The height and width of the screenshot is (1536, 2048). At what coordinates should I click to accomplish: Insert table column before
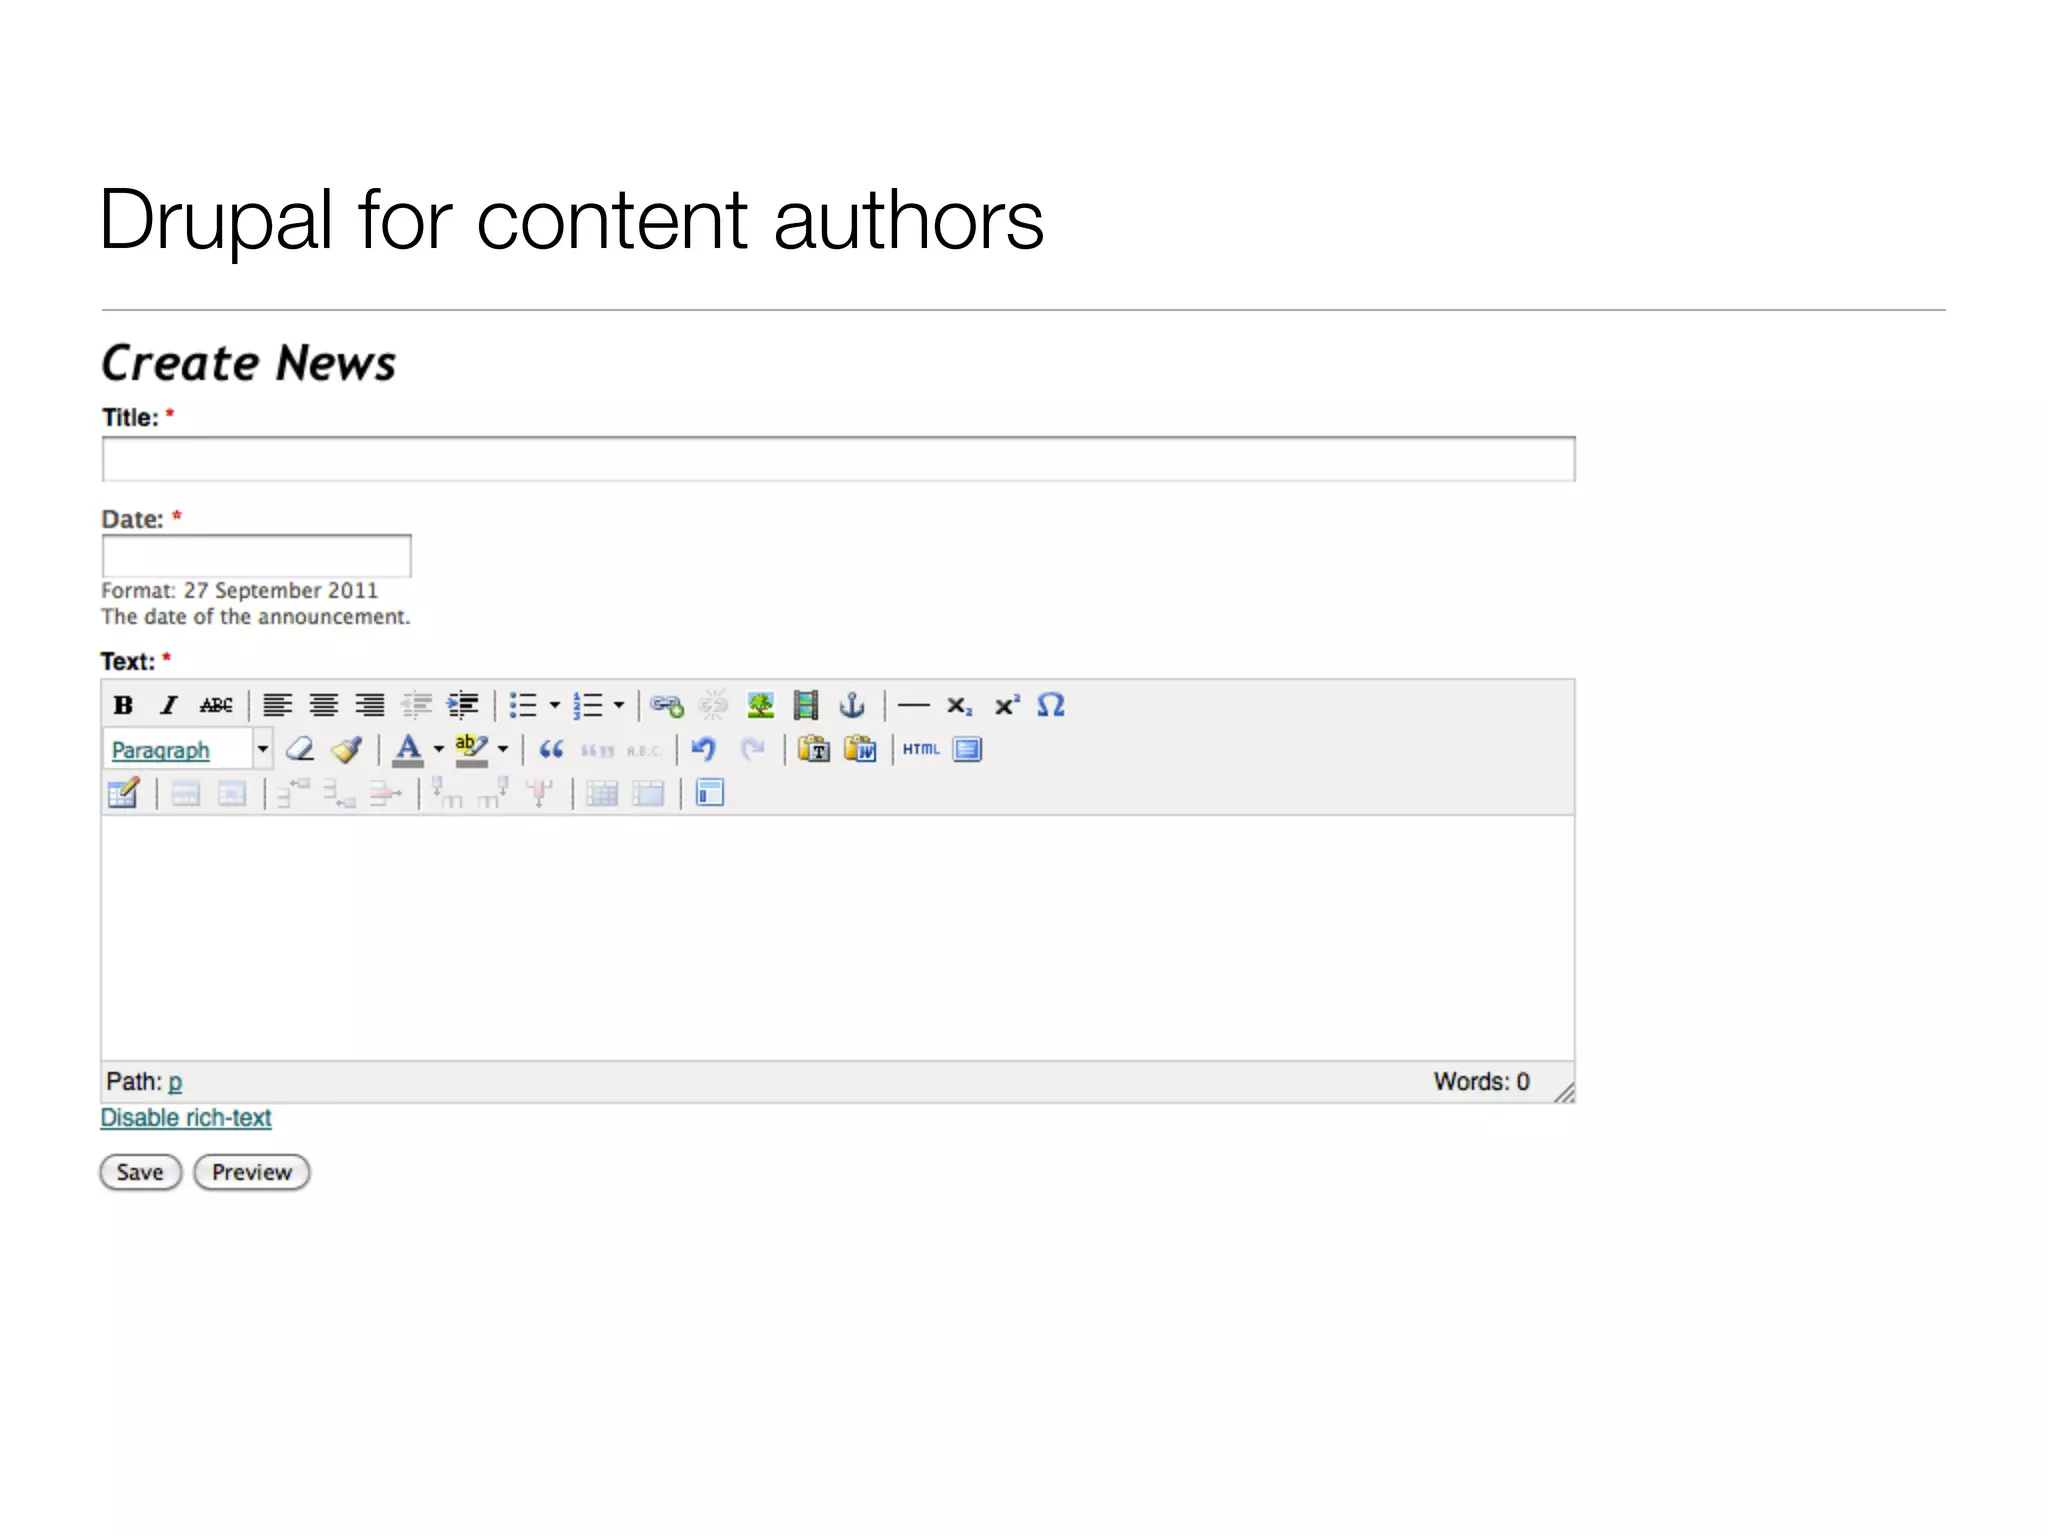[447, 794]
